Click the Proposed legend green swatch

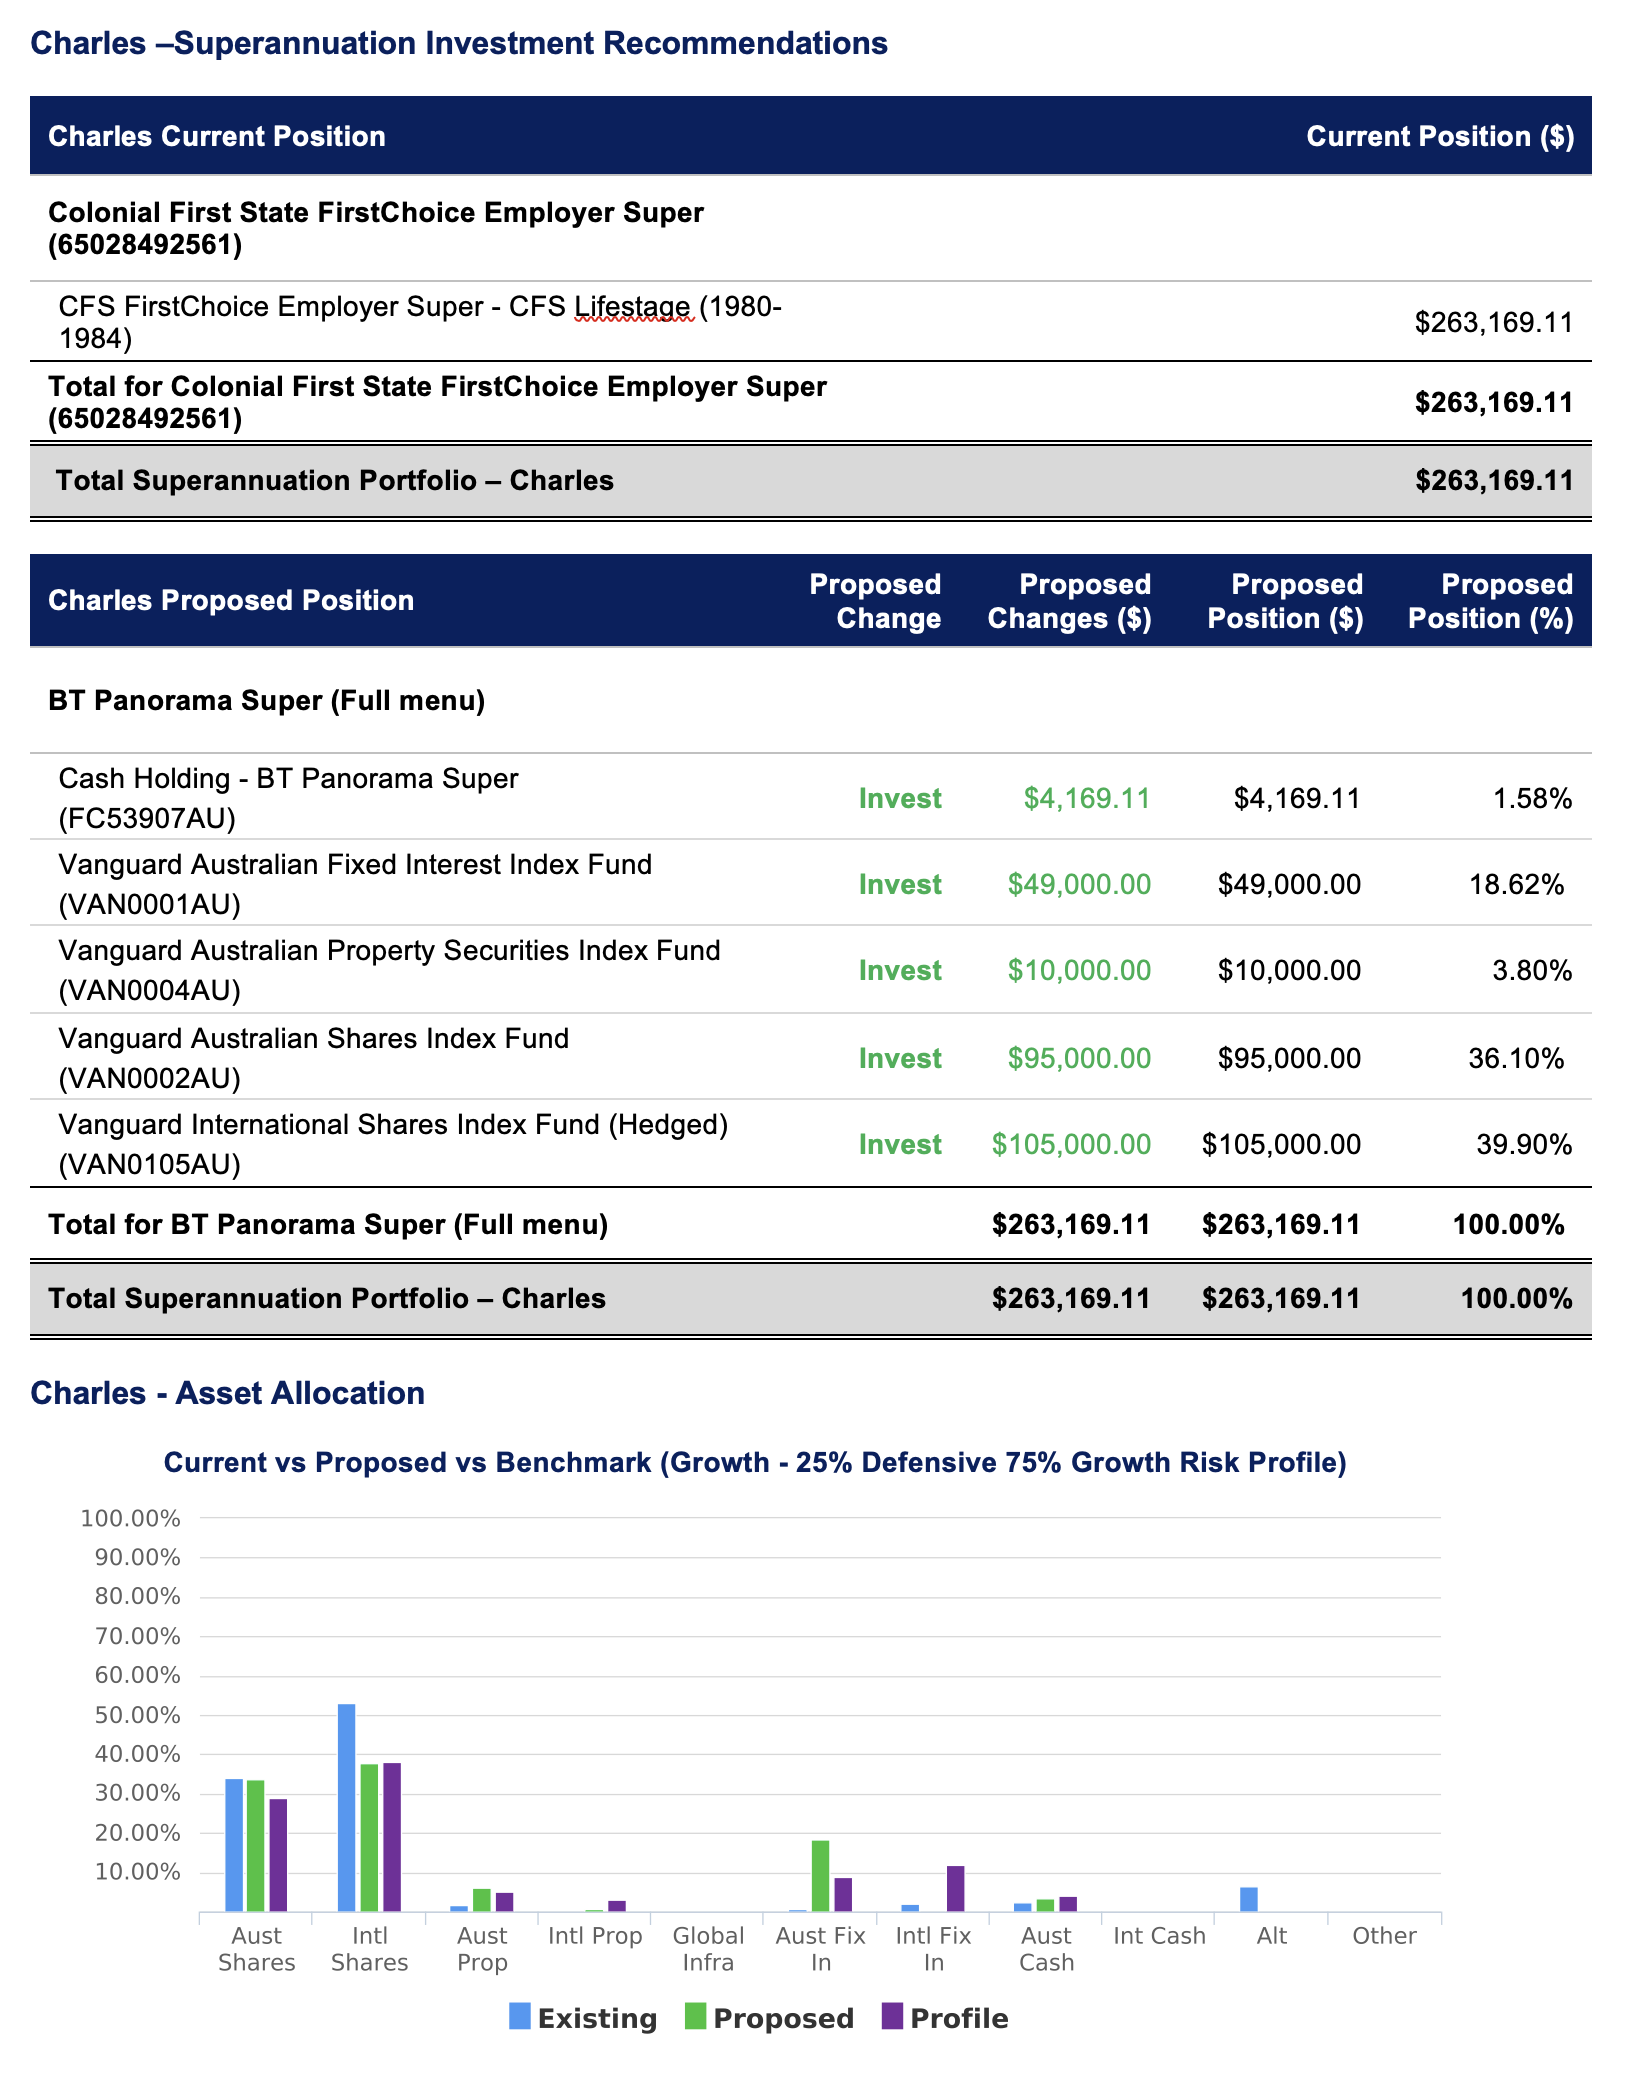[695, 2016]
